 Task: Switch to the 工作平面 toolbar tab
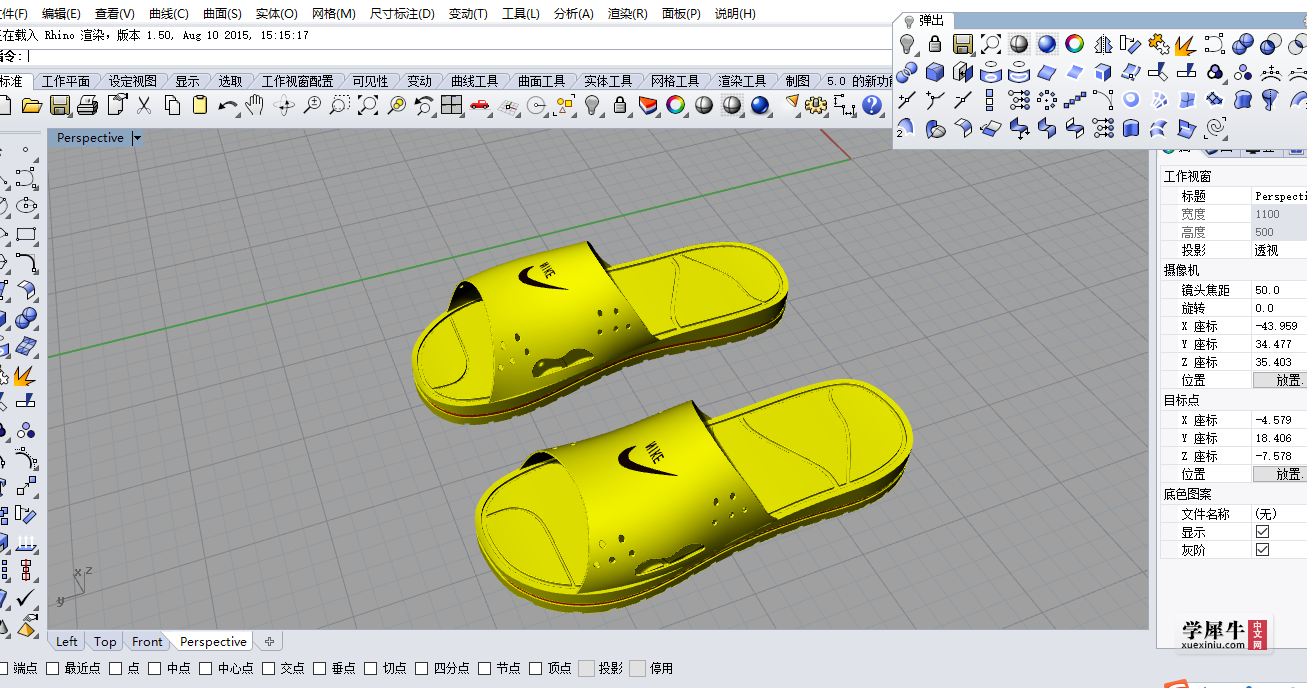(66, 81)
